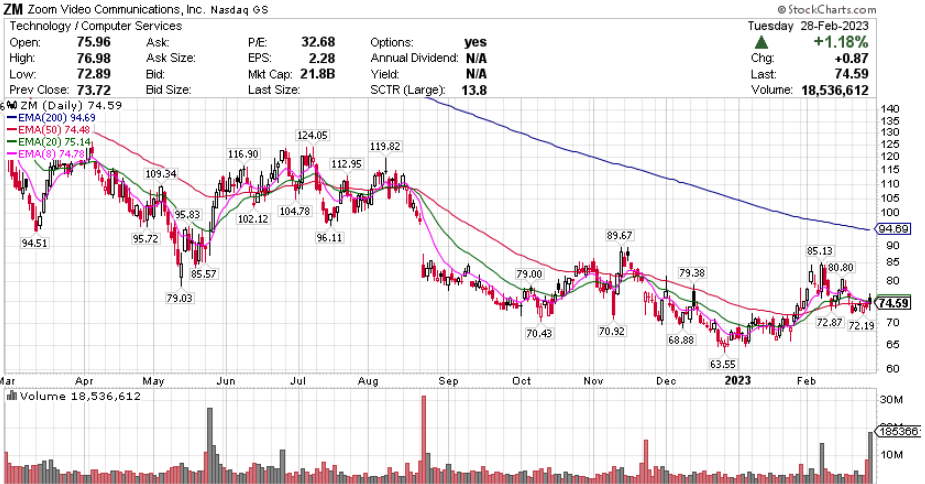Click the EMA(8) 74.78 legend entry
Image resolution: width=925 pixels, height=484 pixels.
coord(46,154)
